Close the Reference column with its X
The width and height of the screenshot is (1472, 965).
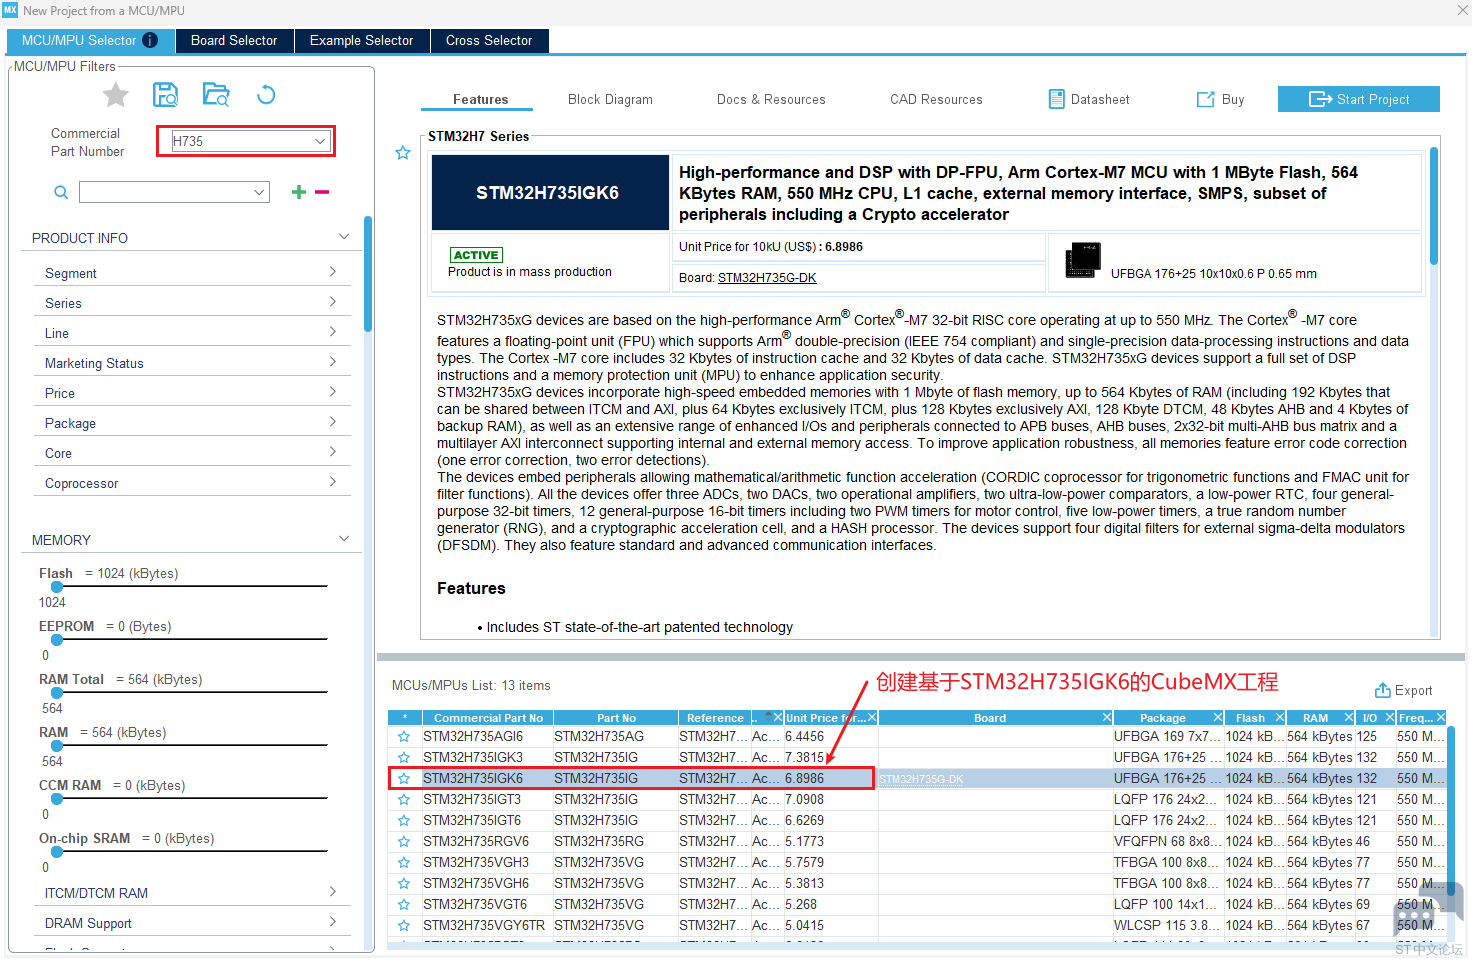pos(778,717)
